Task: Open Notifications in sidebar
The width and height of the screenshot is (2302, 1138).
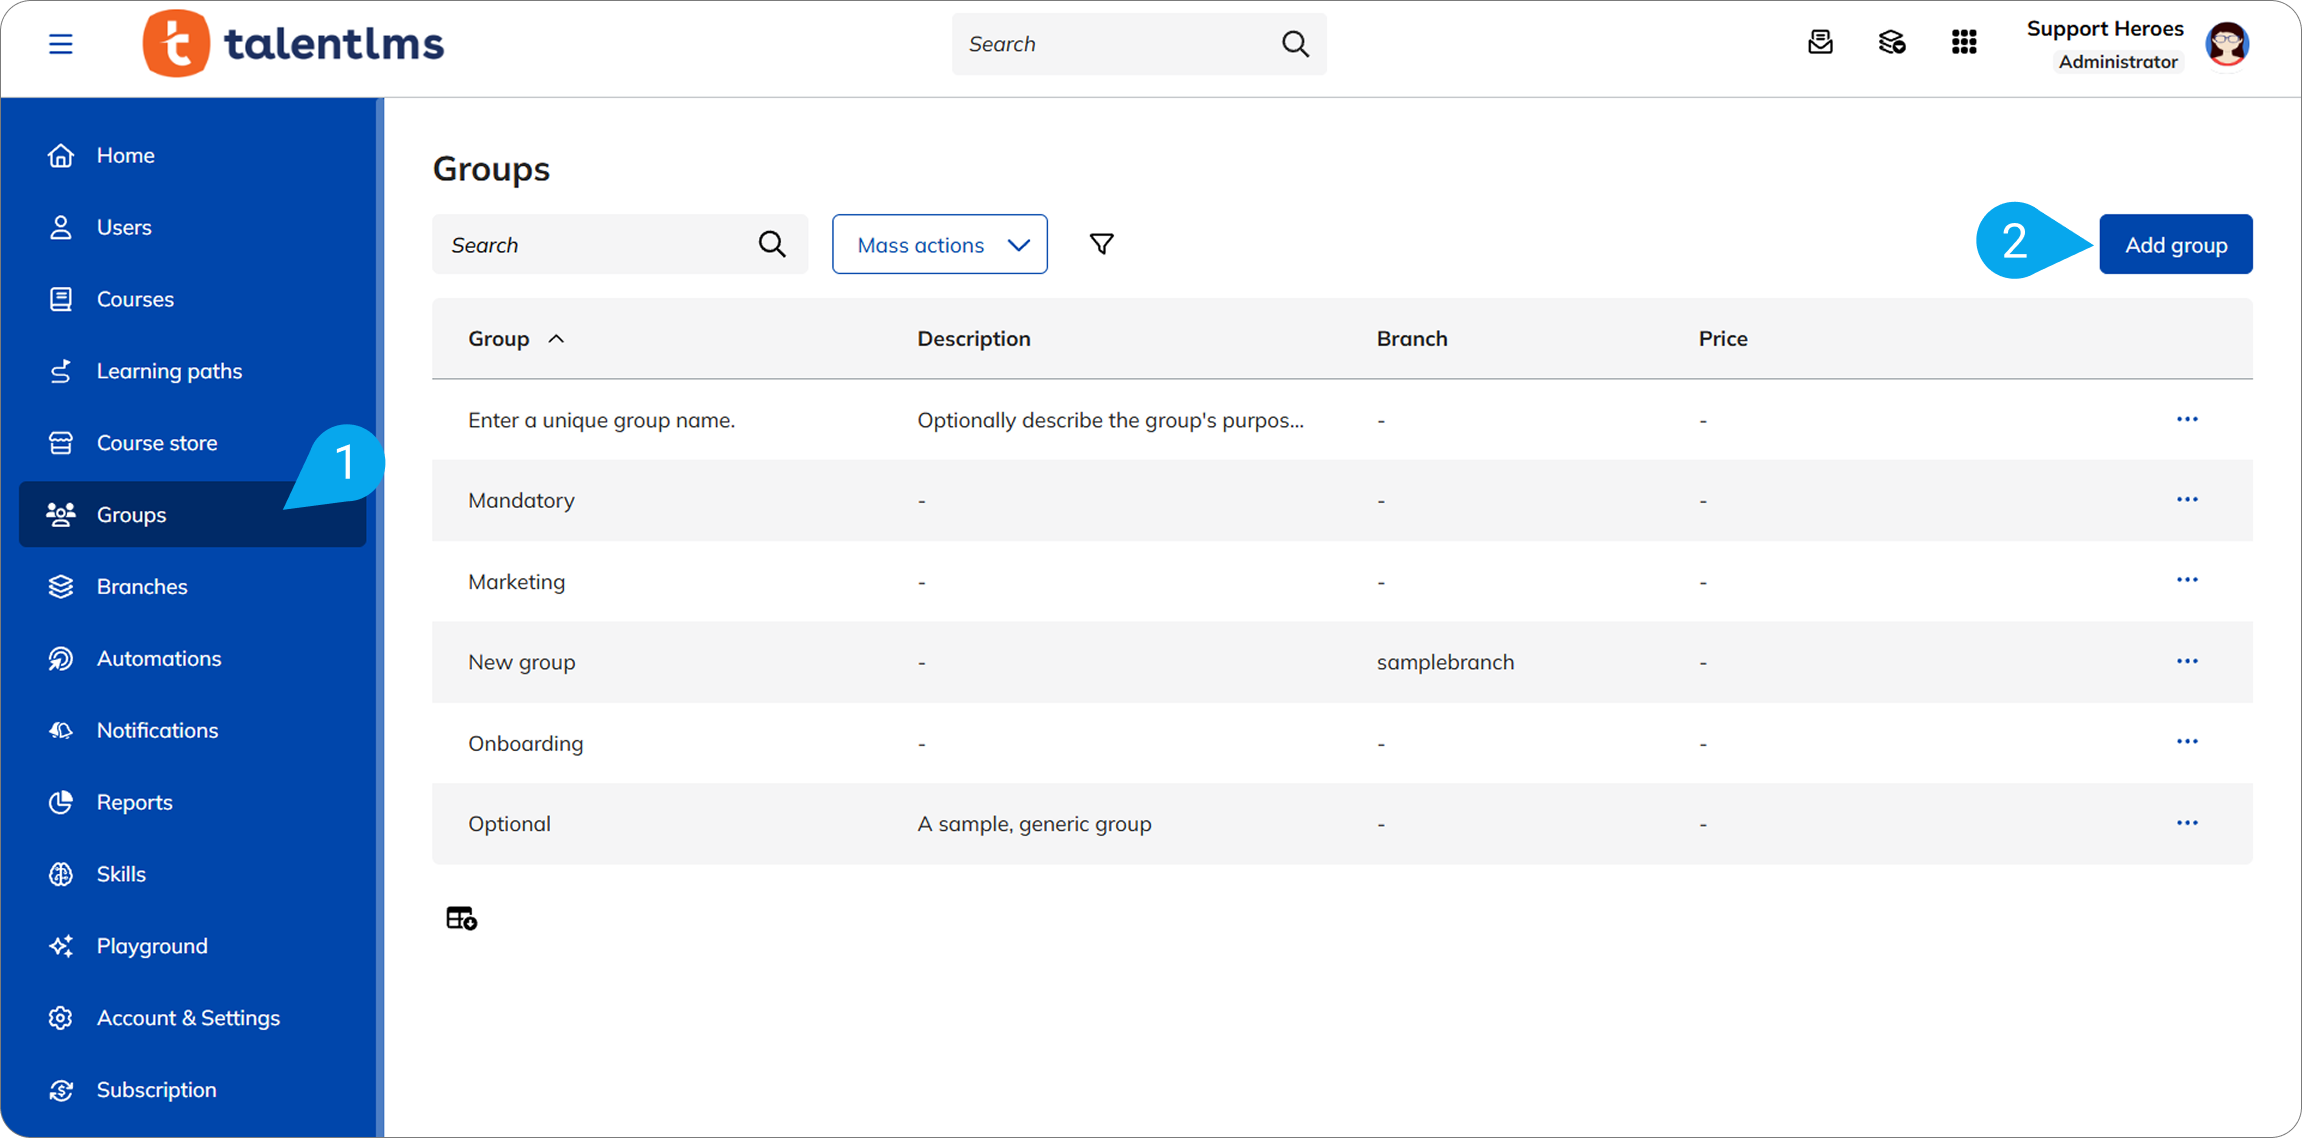Action: coord(192,730)
